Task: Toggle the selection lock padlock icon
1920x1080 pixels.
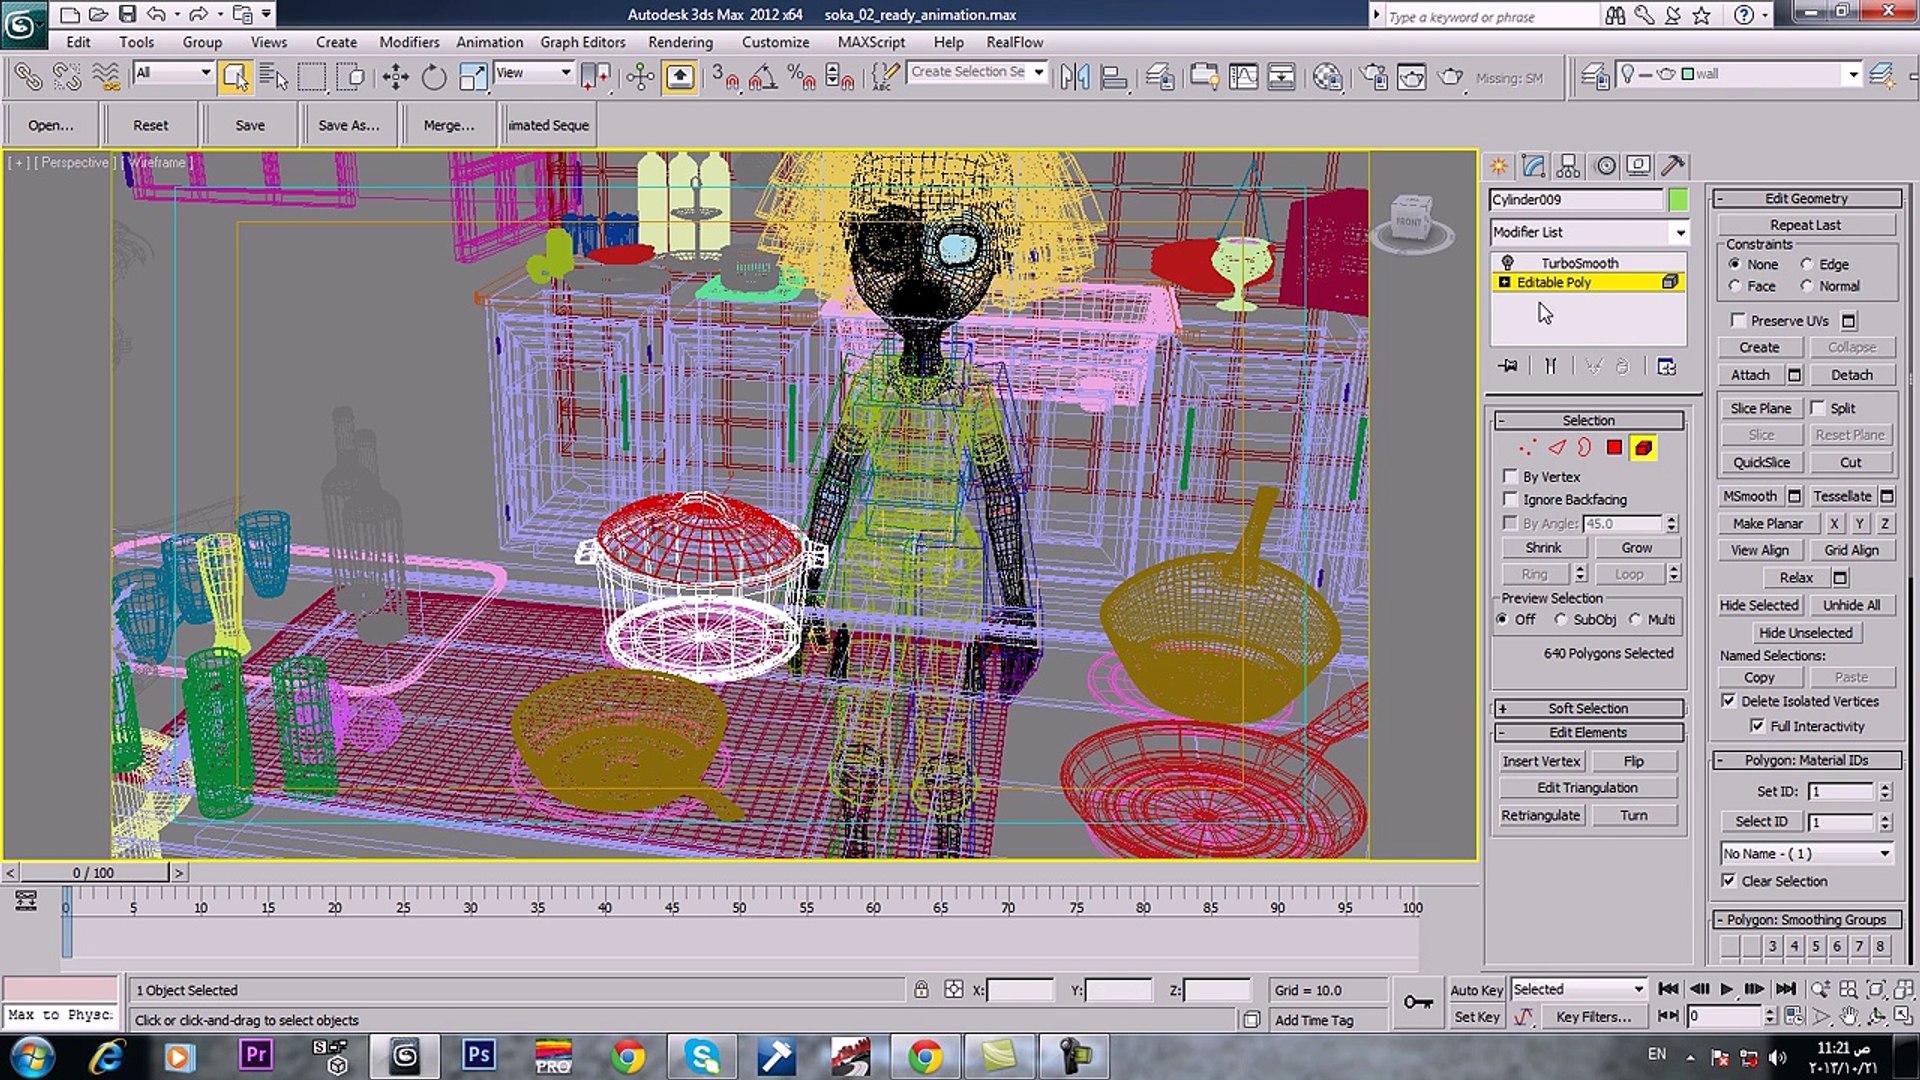Action: point(921,990)
